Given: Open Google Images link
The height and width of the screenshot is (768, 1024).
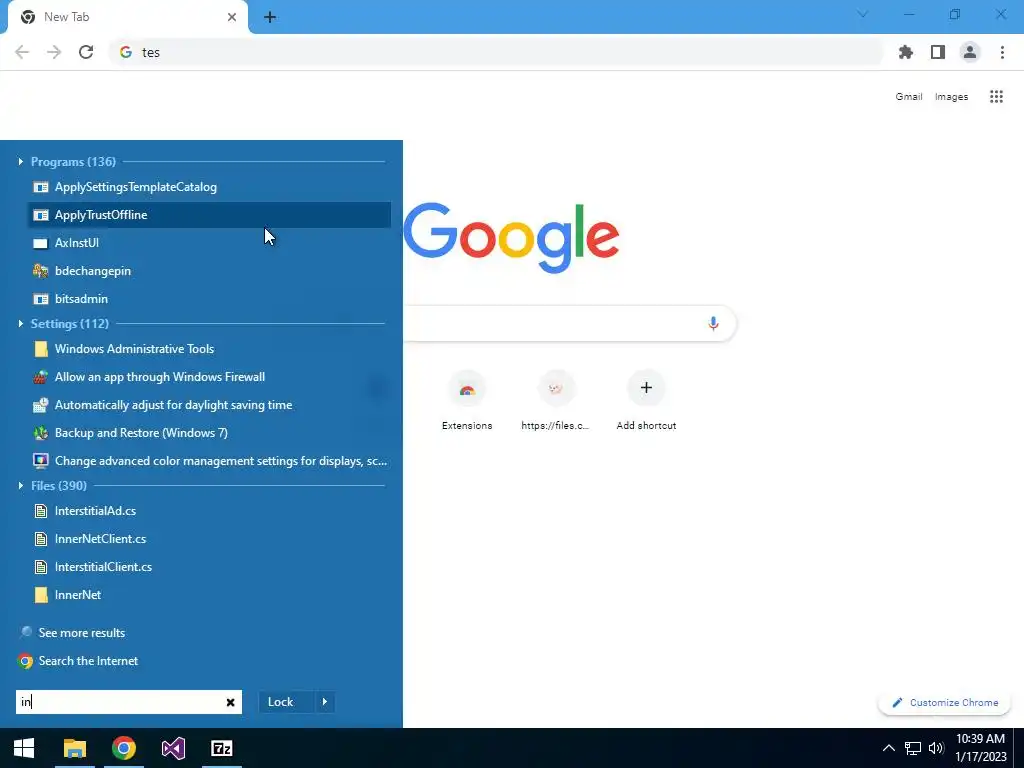Looking at the screenshot, I should coord(951,97).
